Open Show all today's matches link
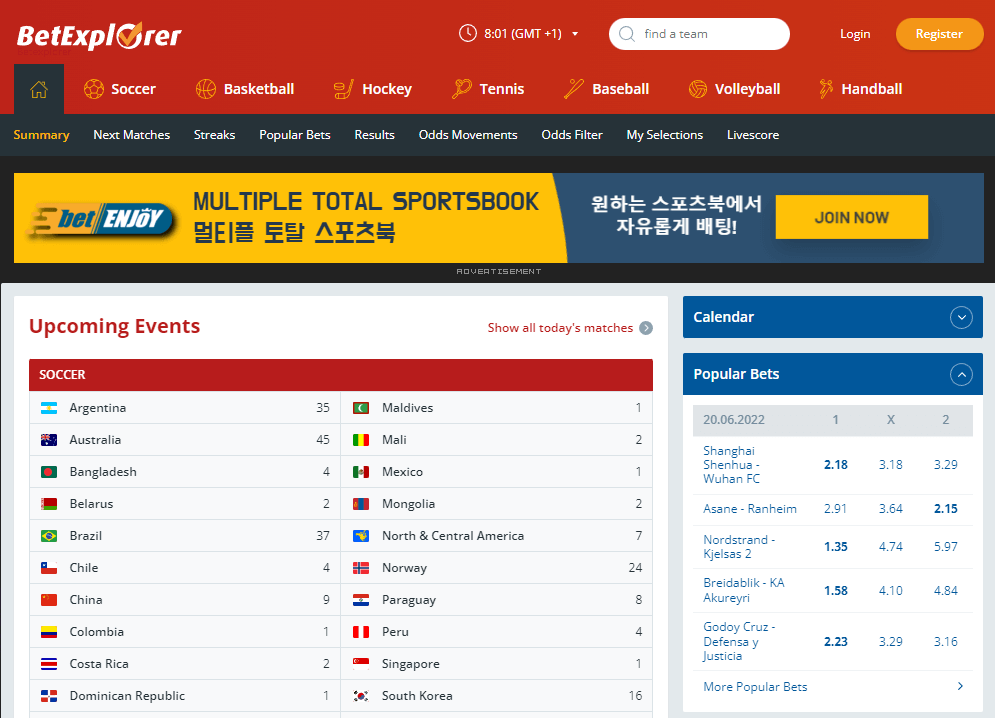Image resolution: width=995 pixels, height=718 pixels. [x=560, y=328]
